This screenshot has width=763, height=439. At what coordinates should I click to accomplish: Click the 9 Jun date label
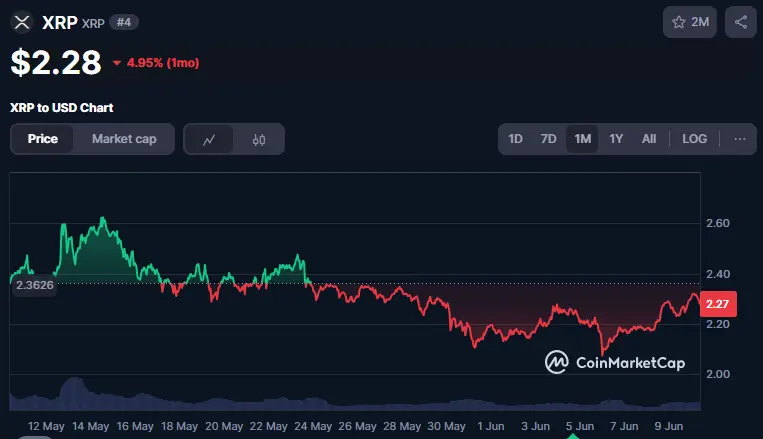[x=669, y=426]
